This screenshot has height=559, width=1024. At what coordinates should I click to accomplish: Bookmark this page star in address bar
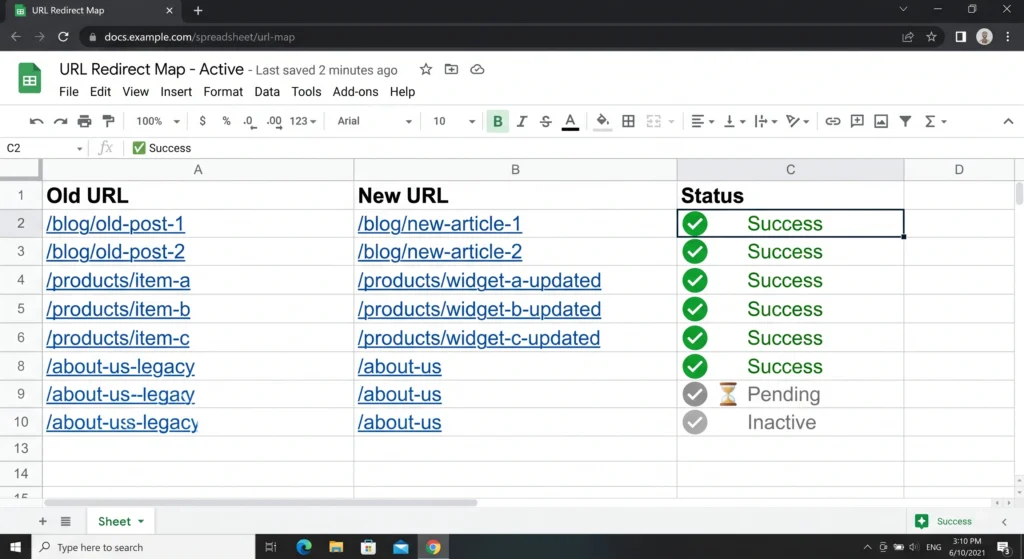tap(931, 37)
